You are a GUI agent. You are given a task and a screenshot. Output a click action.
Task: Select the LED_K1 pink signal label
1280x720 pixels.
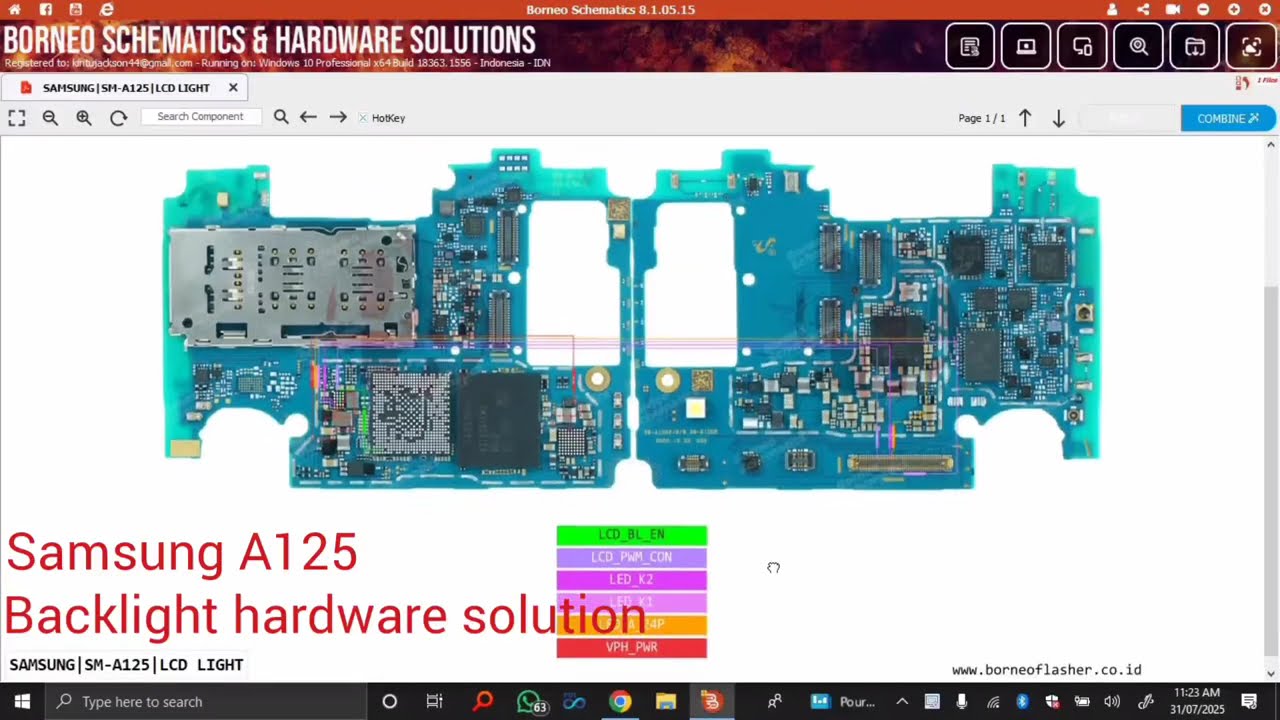pyautogui.click(x=631, y=602)
